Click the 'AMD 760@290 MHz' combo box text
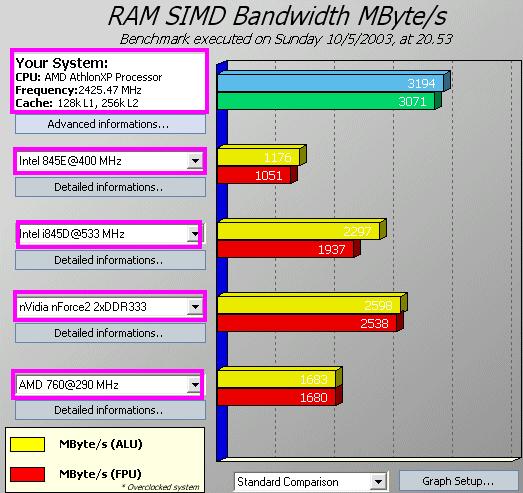The image size is (523, 493). coord(69,385)
